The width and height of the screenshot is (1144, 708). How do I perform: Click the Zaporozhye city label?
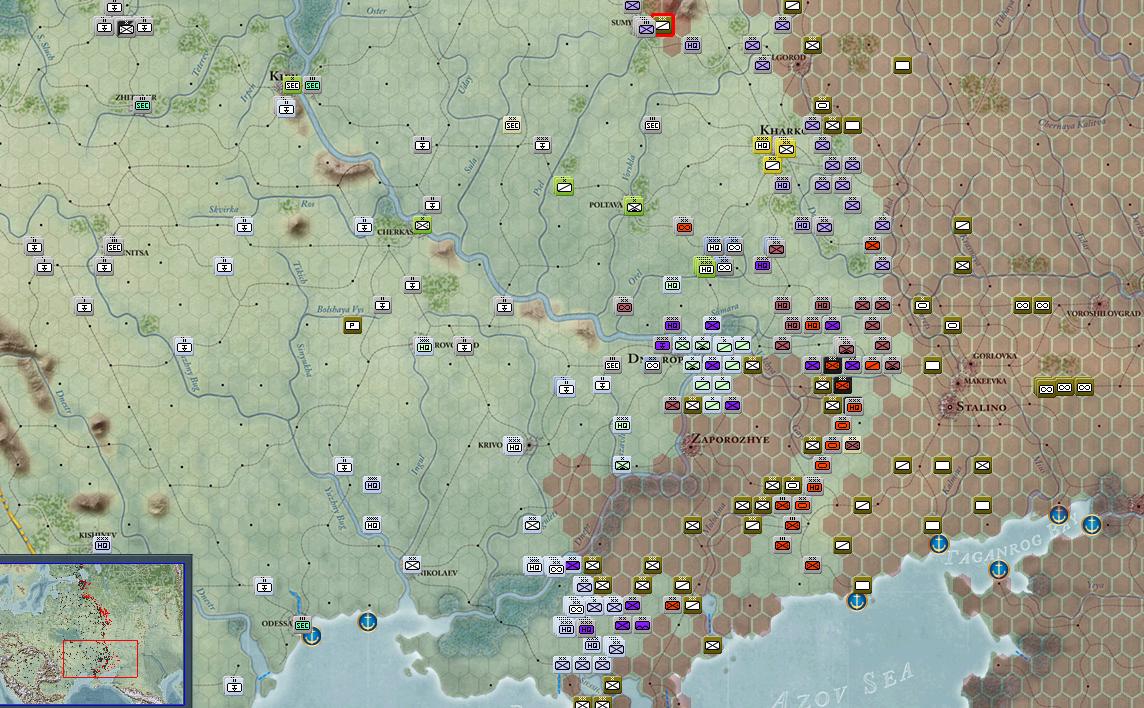point(730,439)
